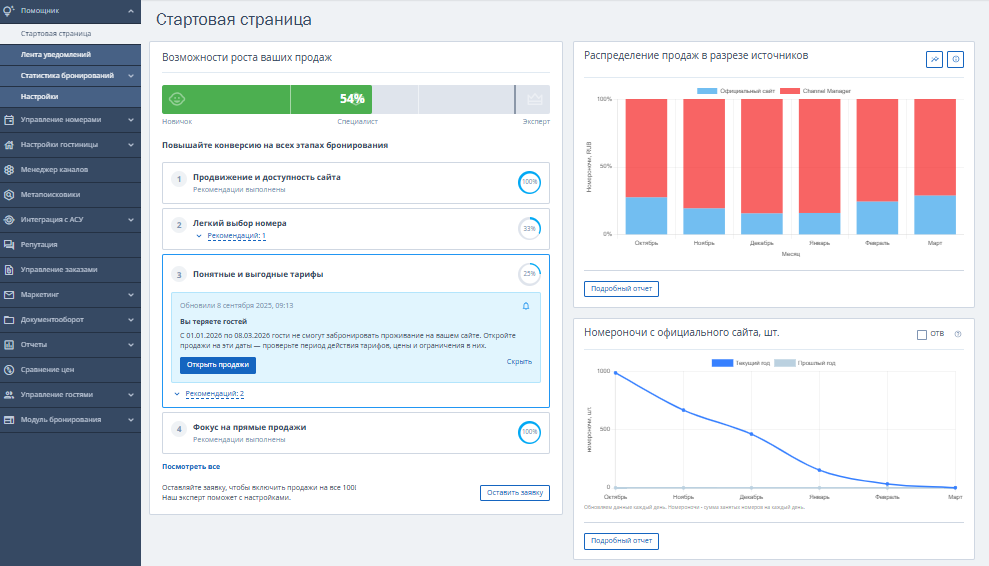Image resolution: width=989 pixels, height=566 pixels.
Task: Toggle the Официальный сайт legend series
Action: pos(735,91)
